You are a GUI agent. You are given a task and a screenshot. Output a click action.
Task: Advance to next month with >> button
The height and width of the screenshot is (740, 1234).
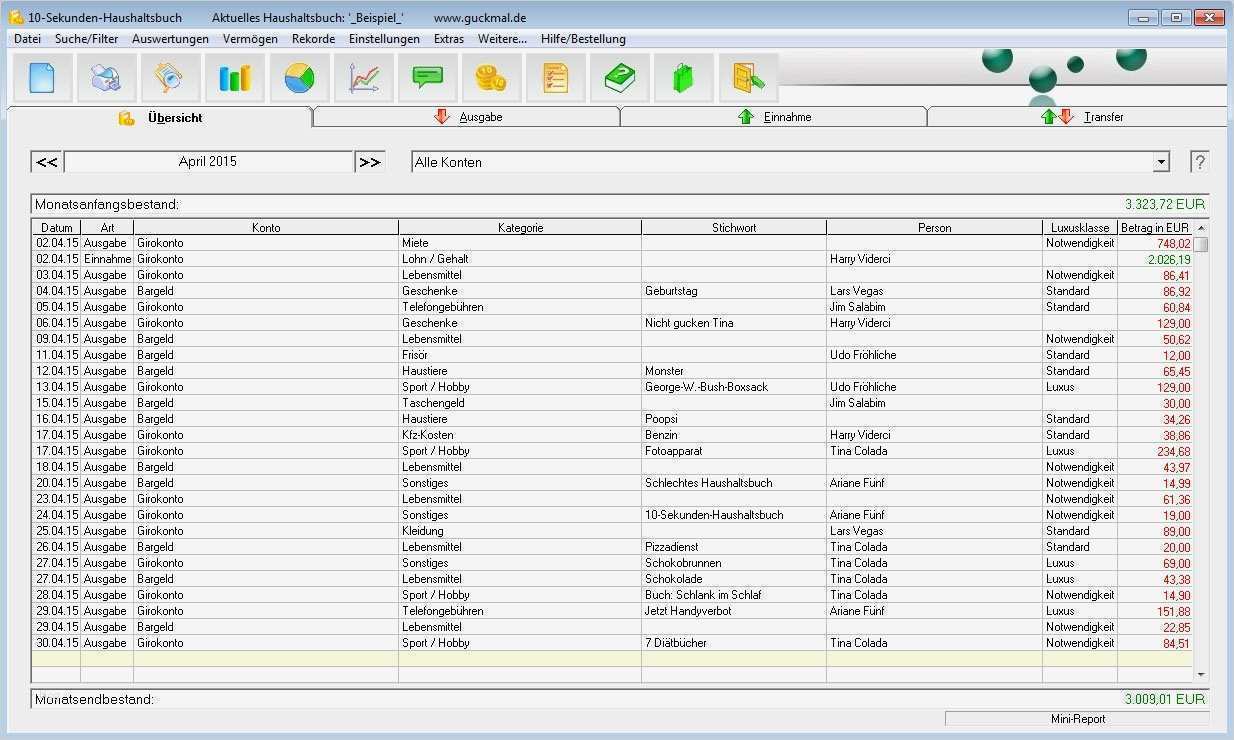[369, 161]
